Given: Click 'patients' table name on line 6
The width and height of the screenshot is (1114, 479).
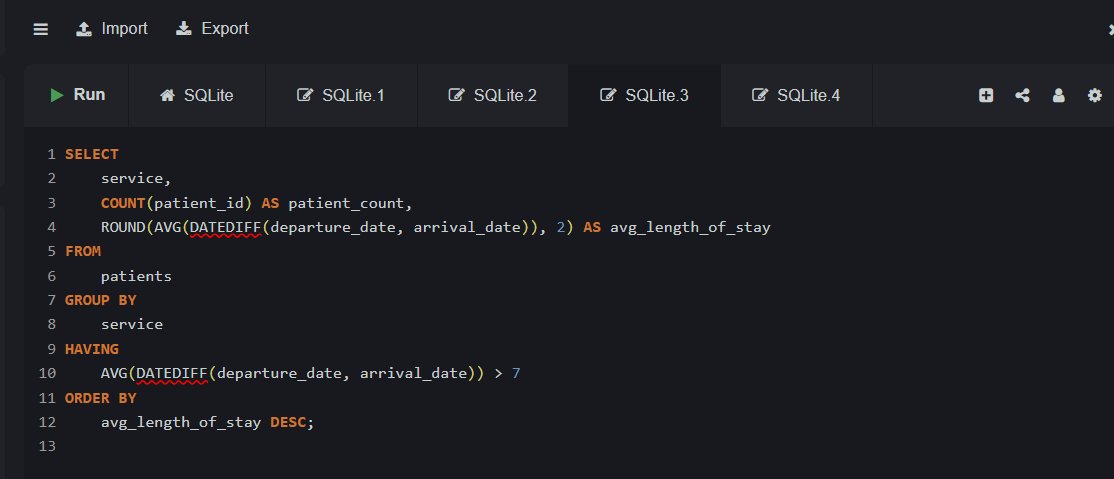Looking at the screenshot, I should (136, 276).
